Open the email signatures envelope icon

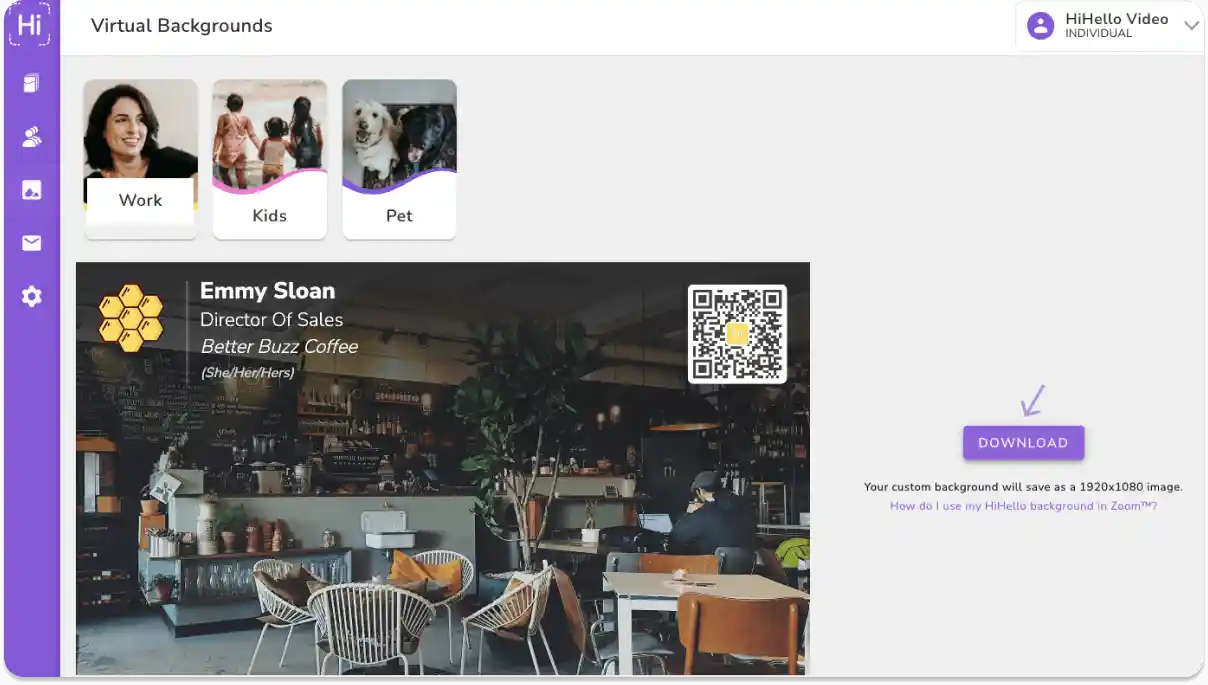click(x=30, y=242)
